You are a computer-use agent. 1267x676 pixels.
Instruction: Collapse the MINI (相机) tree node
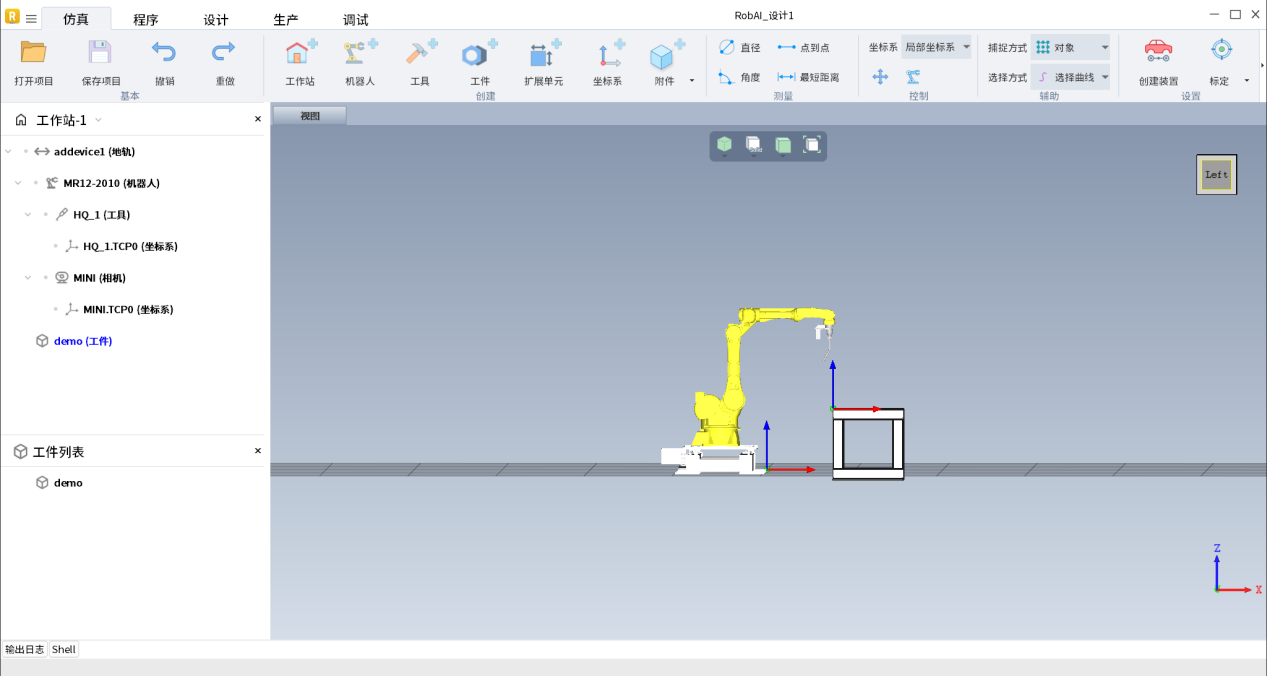(29, 278)
